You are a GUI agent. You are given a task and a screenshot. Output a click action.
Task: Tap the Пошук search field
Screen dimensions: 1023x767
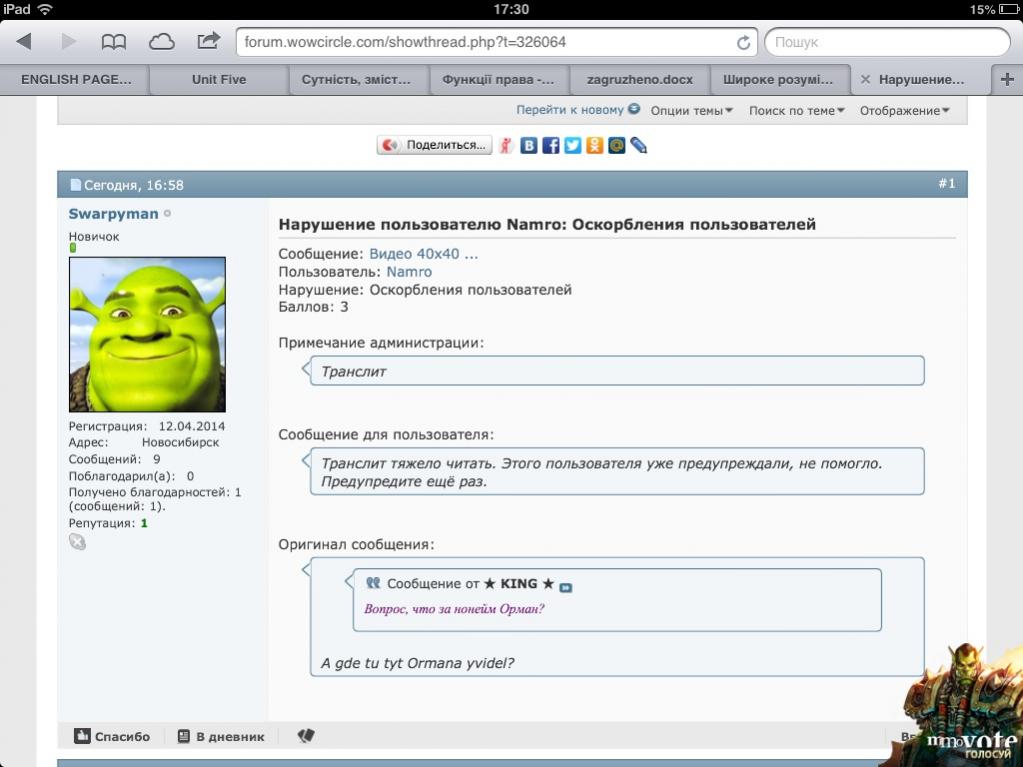click(886, 43)
